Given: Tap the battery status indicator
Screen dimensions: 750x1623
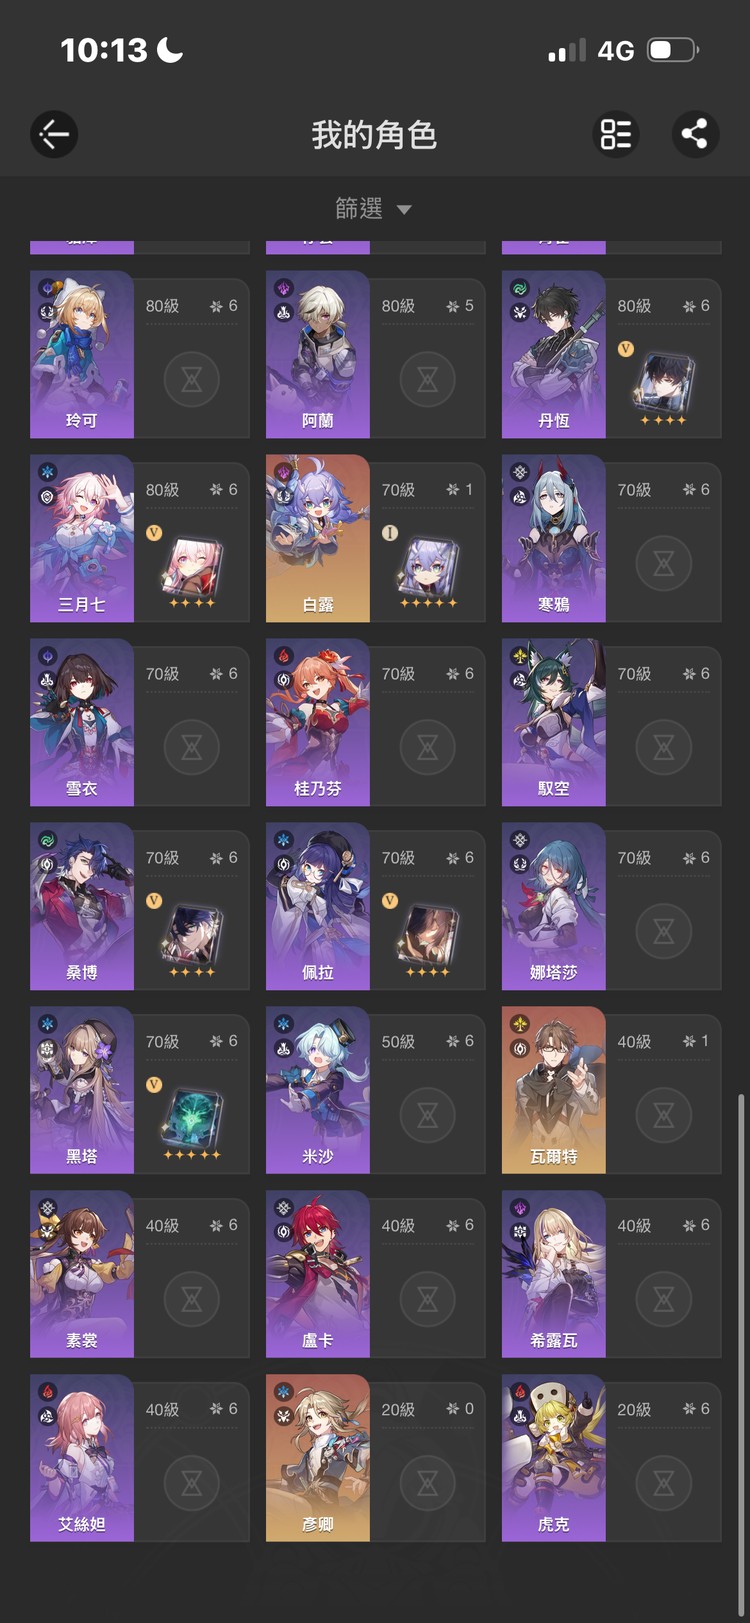Looking at the screenshot, I should pyautogui.click(x=673, y=50).
